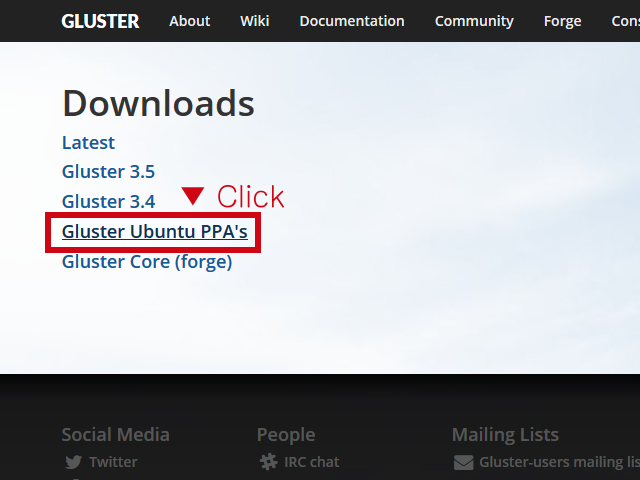Click the Gluster Ubuntu PPA's link
Image resolution: width=640 pixels, height=480 pixels.
[x=155, y=231]
